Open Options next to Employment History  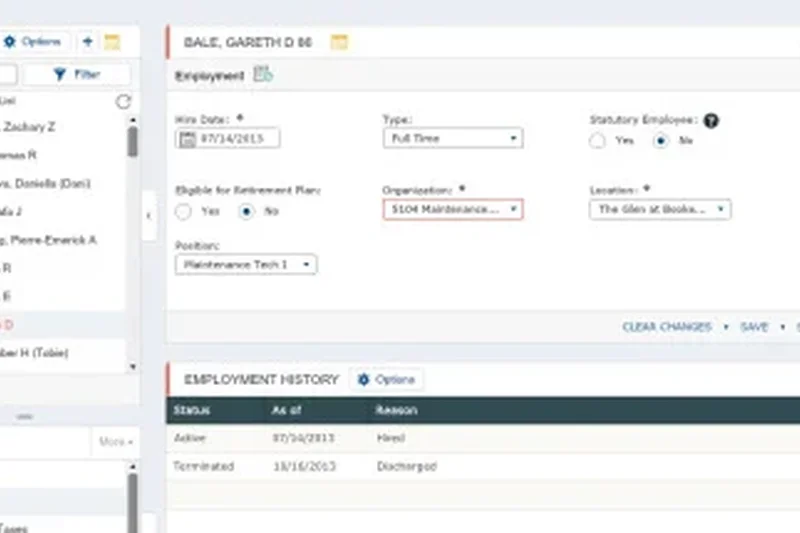(x=386, y=380)
